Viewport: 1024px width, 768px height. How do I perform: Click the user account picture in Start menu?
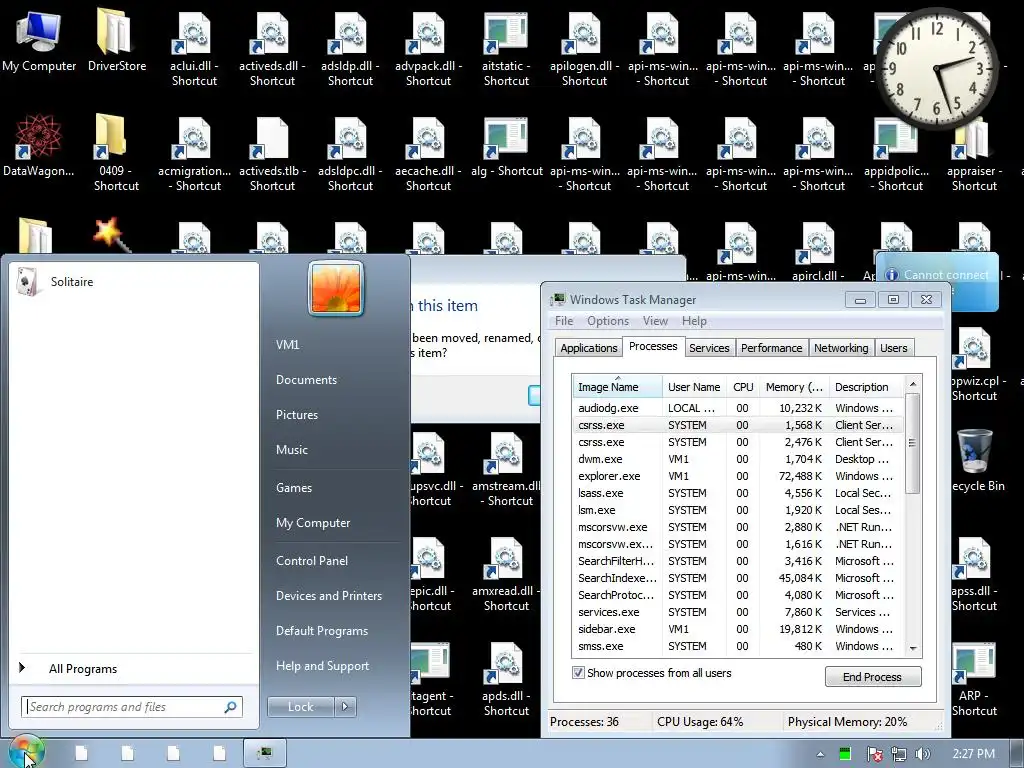tap(336, 288)
